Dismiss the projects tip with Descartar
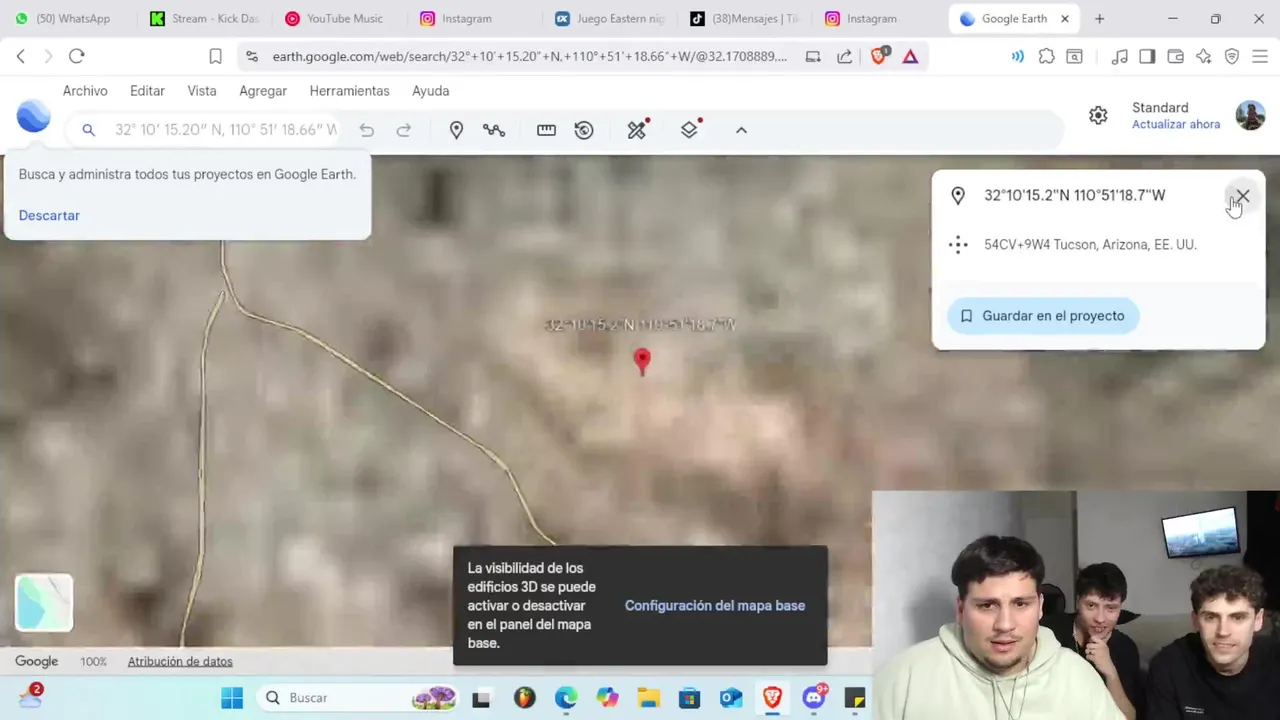Screen dimensions: 1280x720 [x=49, y=215]
